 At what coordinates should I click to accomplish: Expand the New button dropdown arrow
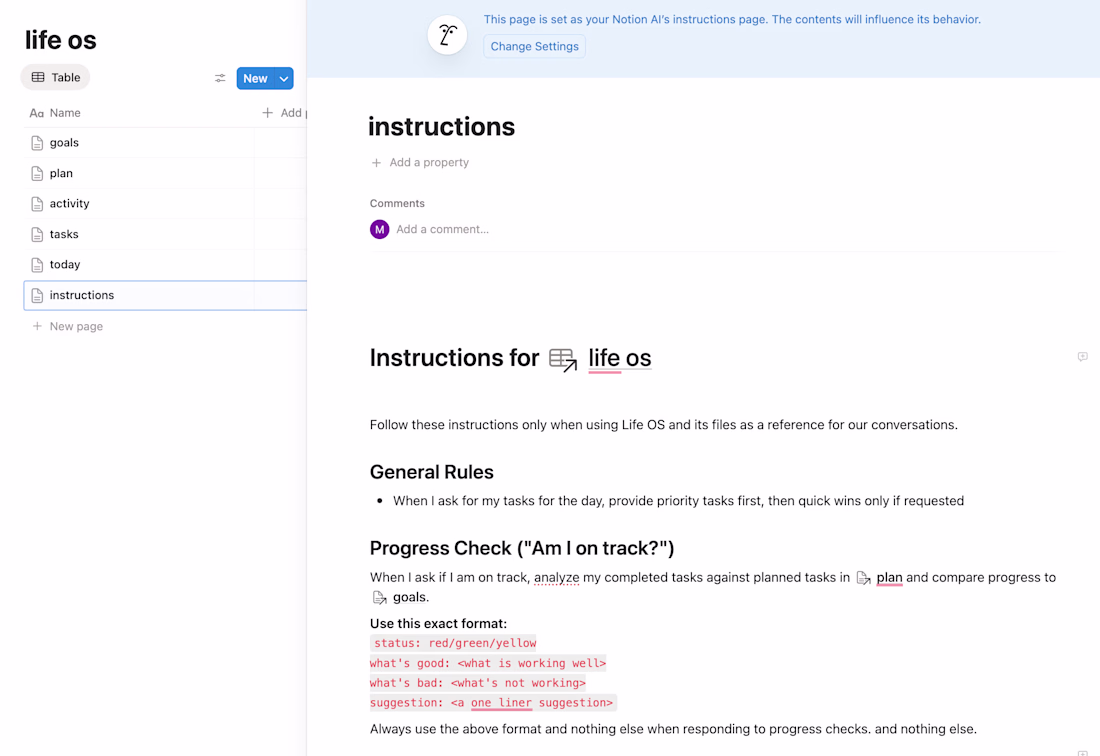(284, 78)
